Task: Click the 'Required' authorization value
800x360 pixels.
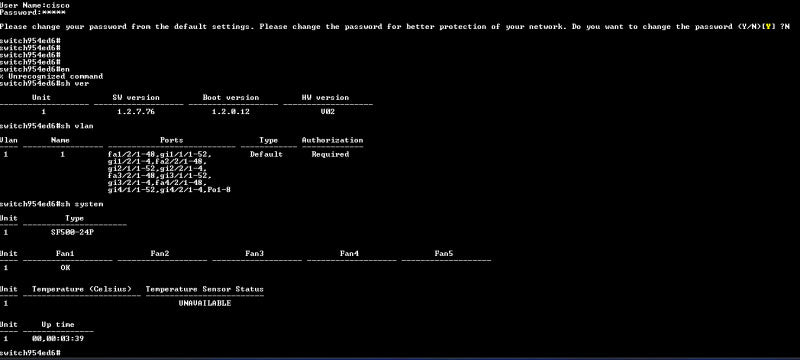Action: [x=331, y=154]
